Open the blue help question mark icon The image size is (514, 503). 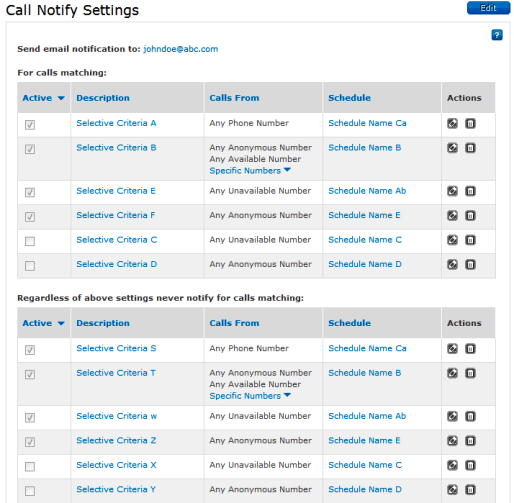[497, 35]
